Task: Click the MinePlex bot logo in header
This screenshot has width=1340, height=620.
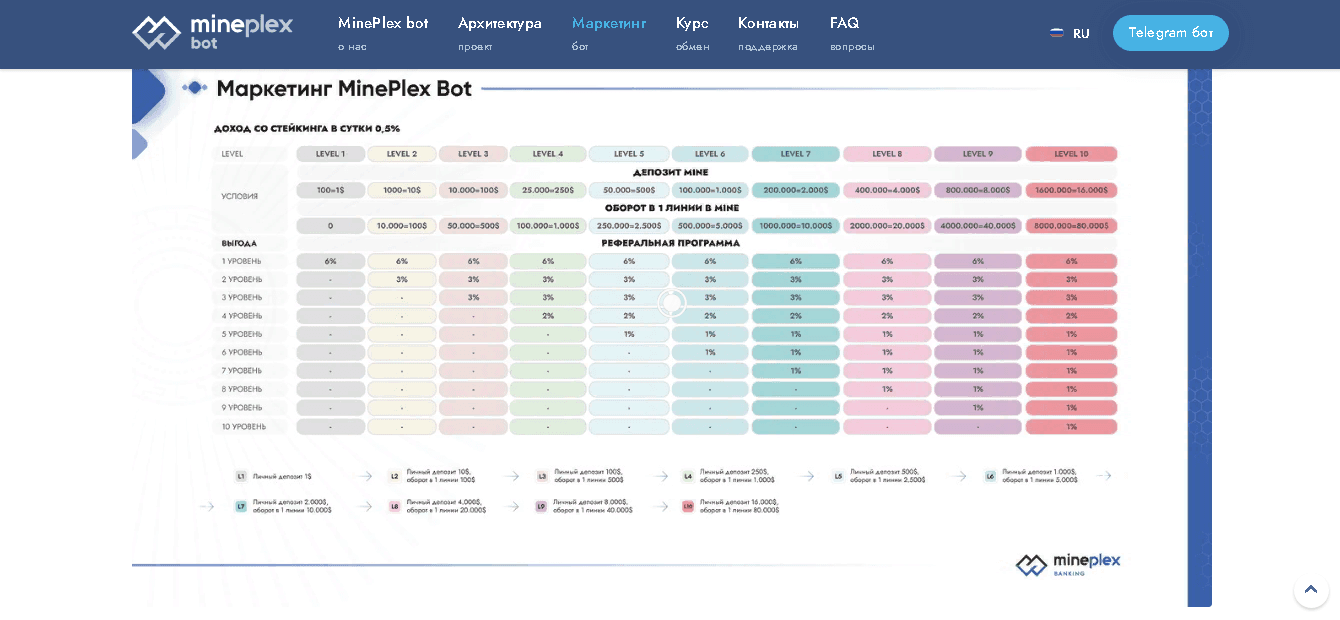Action: click(212, 32)
